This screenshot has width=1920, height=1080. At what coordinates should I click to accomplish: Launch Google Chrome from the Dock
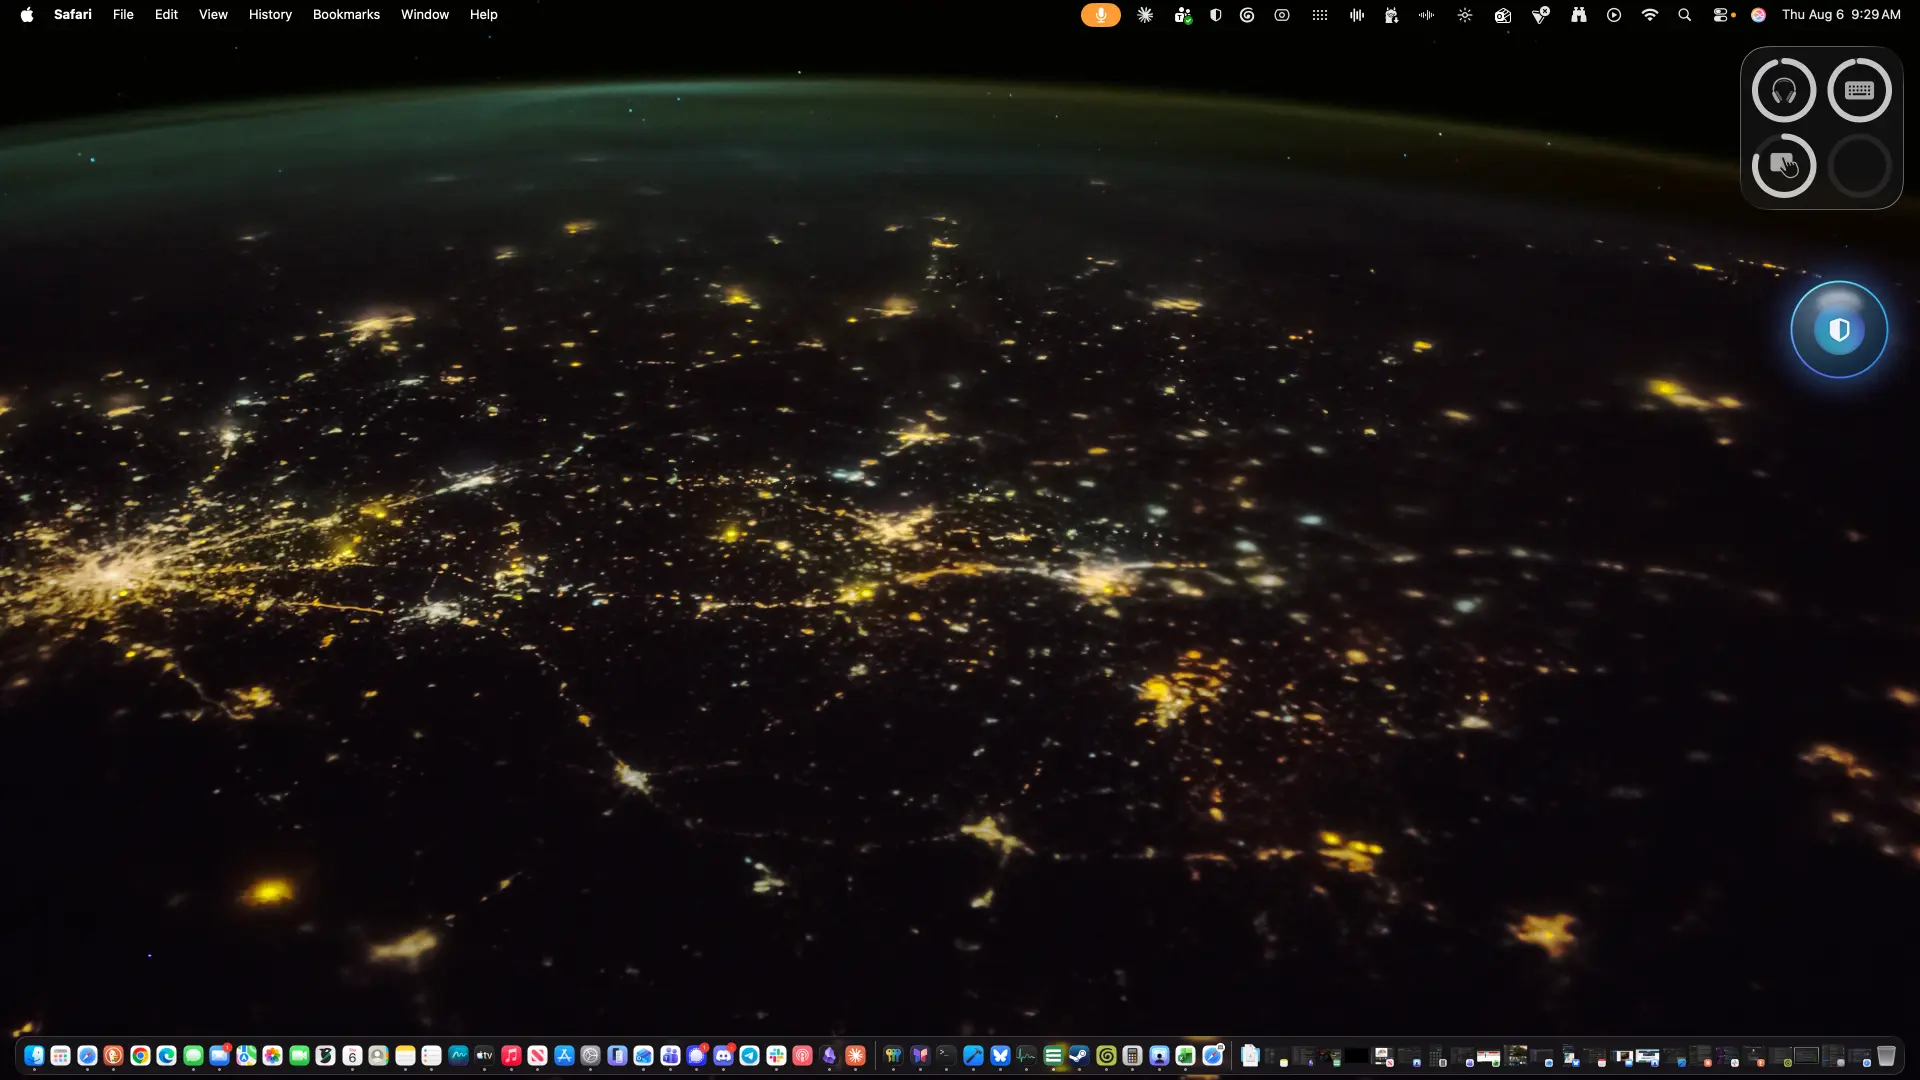[140, 1055]
